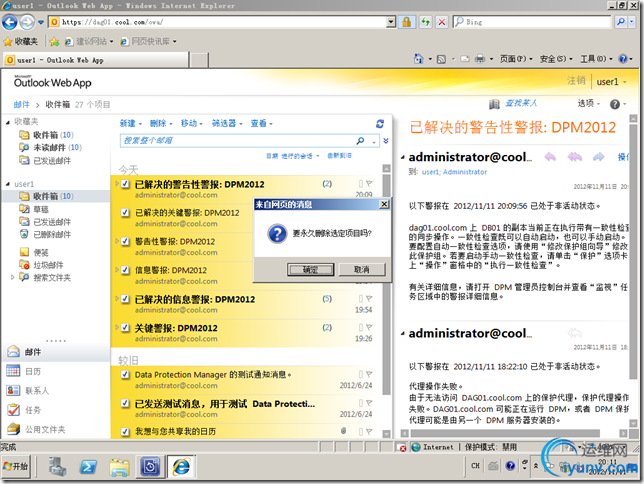Click the 搜索整个邮箱 search input field
644x484 pixels.
(238, 141)
